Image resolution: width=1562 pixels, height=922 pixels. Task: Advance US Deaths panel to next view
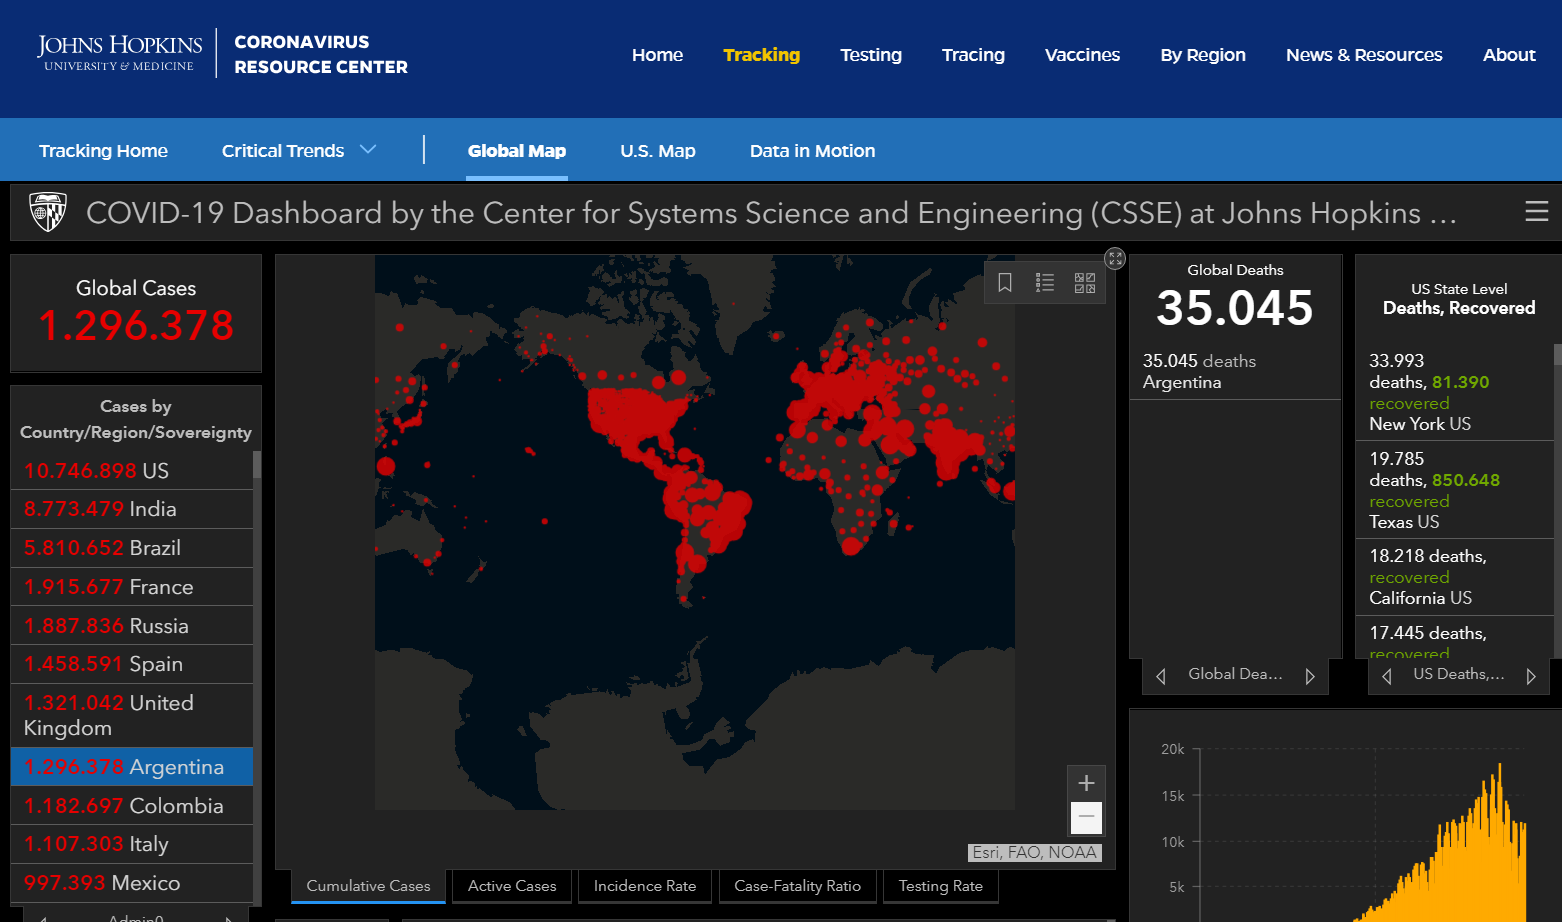click(x=1531, y=676)
